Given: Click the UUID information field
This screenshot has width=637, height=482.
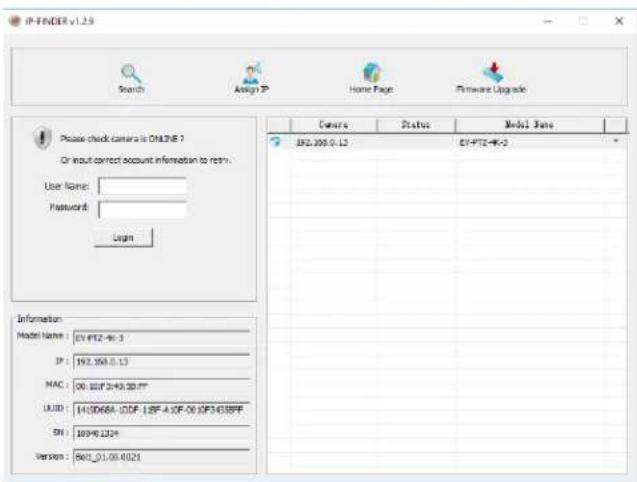Looking at the screenshot, I should click(162, 410).
